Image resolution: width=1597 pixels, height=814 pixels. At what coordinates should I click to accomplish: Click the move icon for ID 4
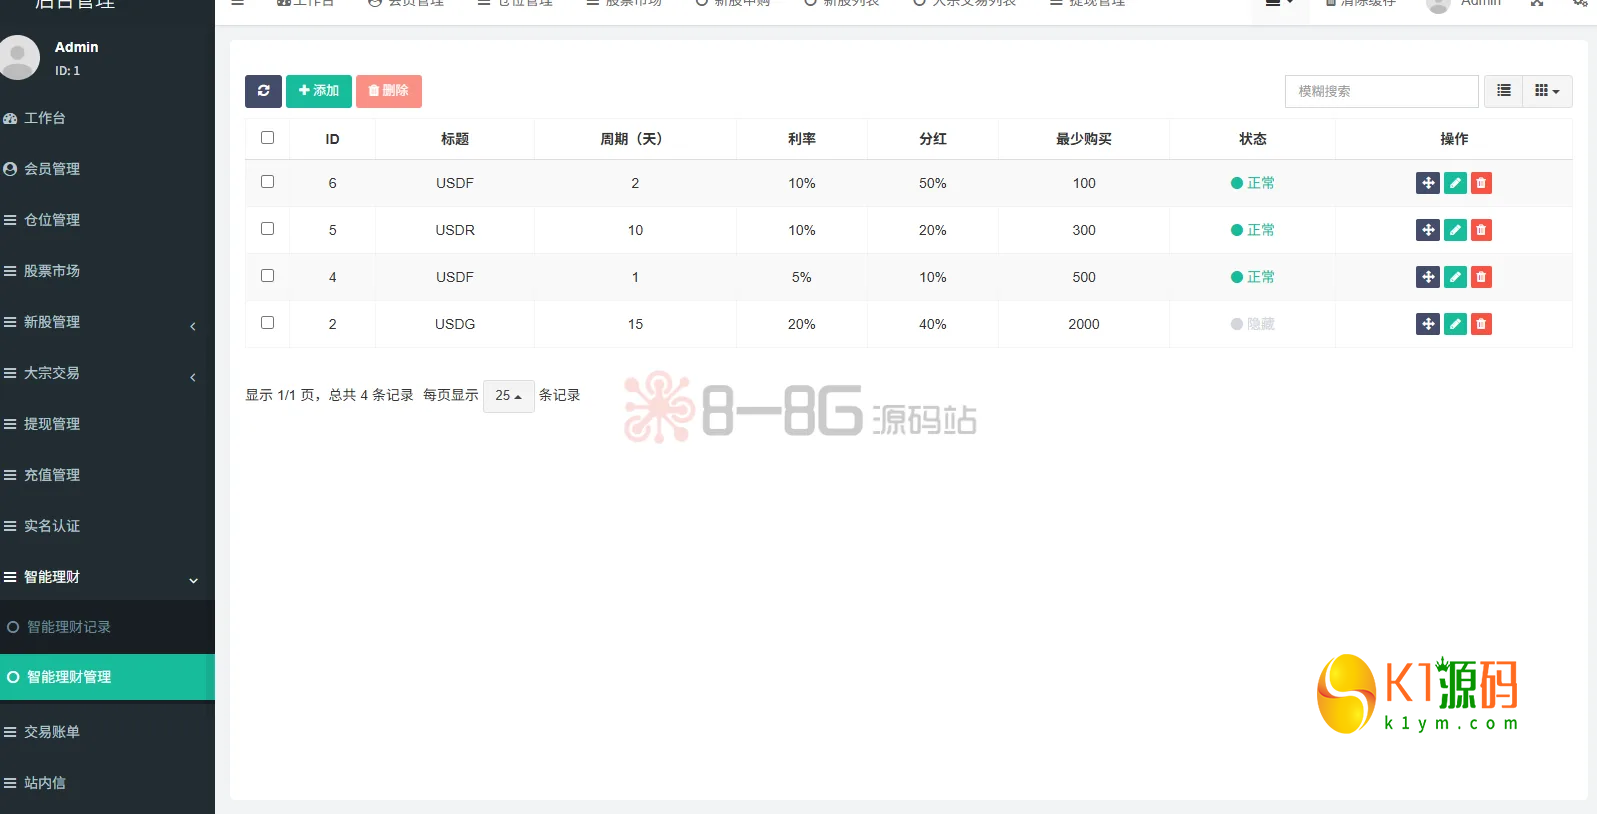[1428, 277]
